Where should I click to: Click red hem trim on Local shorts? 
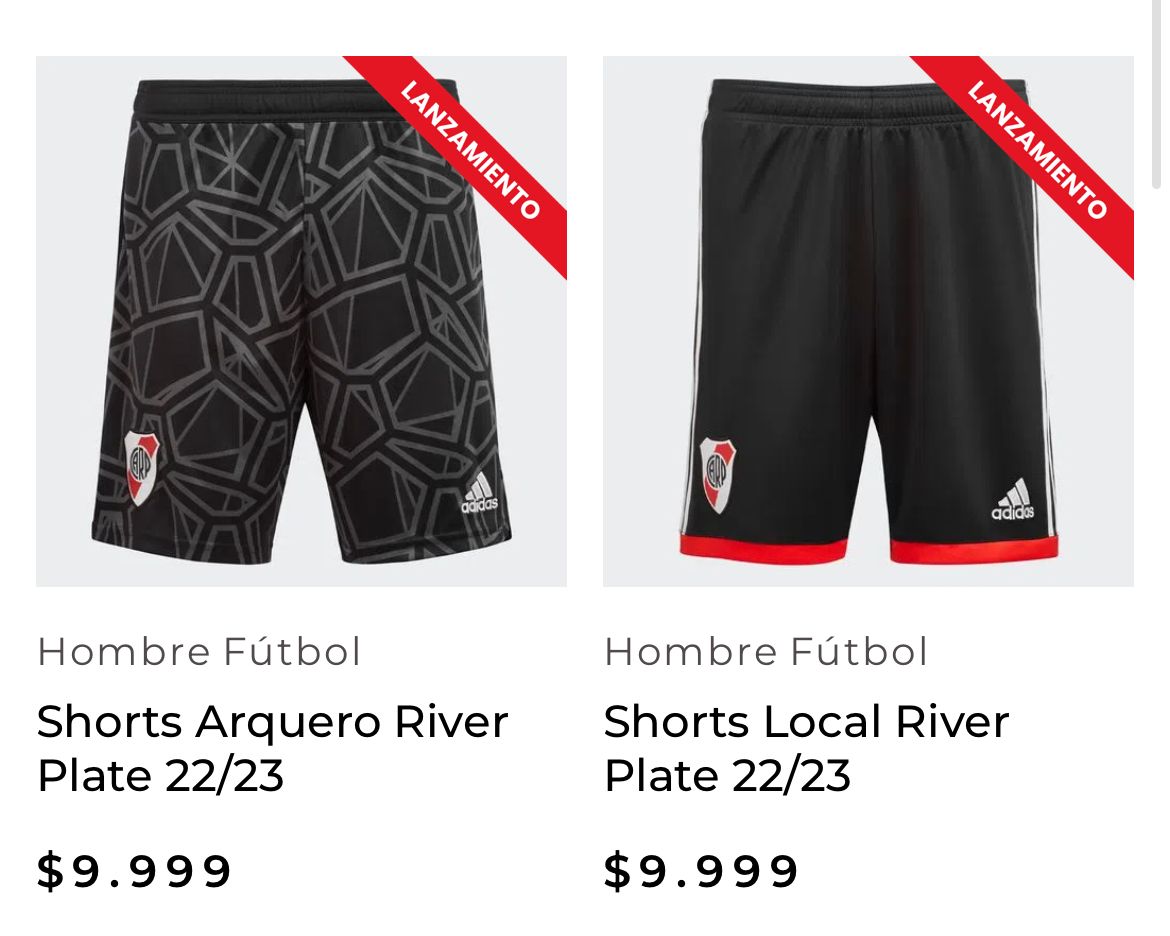click(764, 549)
